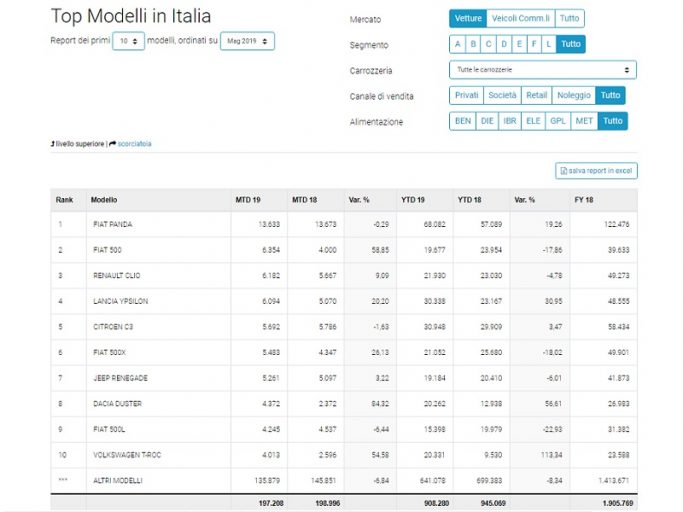Open the number of models dropdown
The height and width of the screenshot is (512, 683).
point(128,41)
